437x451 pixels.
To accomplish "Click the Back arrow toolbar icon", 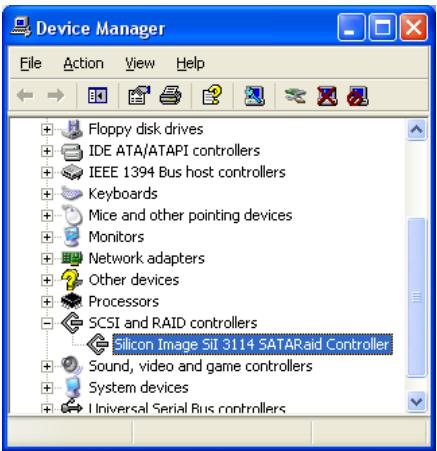I will pyautogui.click(x=25, y=96).
